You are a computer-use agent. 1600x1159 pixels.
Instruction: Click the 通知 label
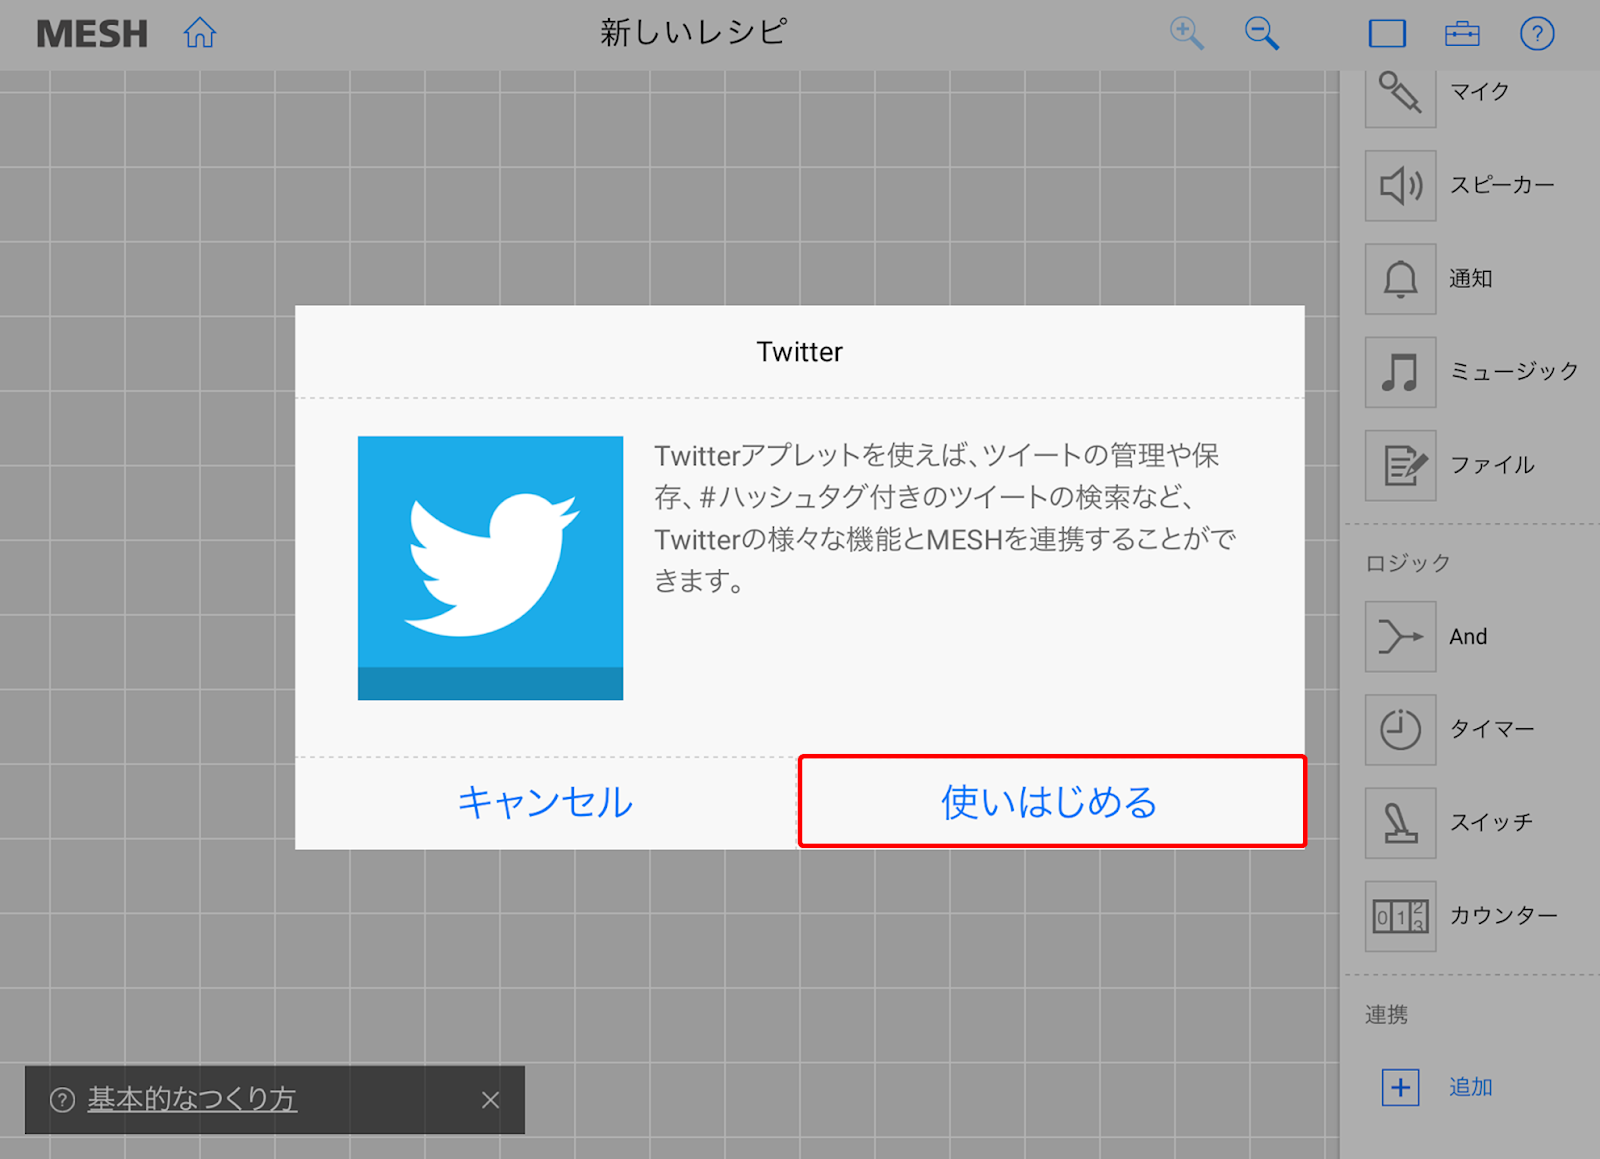coord(1471,279)
